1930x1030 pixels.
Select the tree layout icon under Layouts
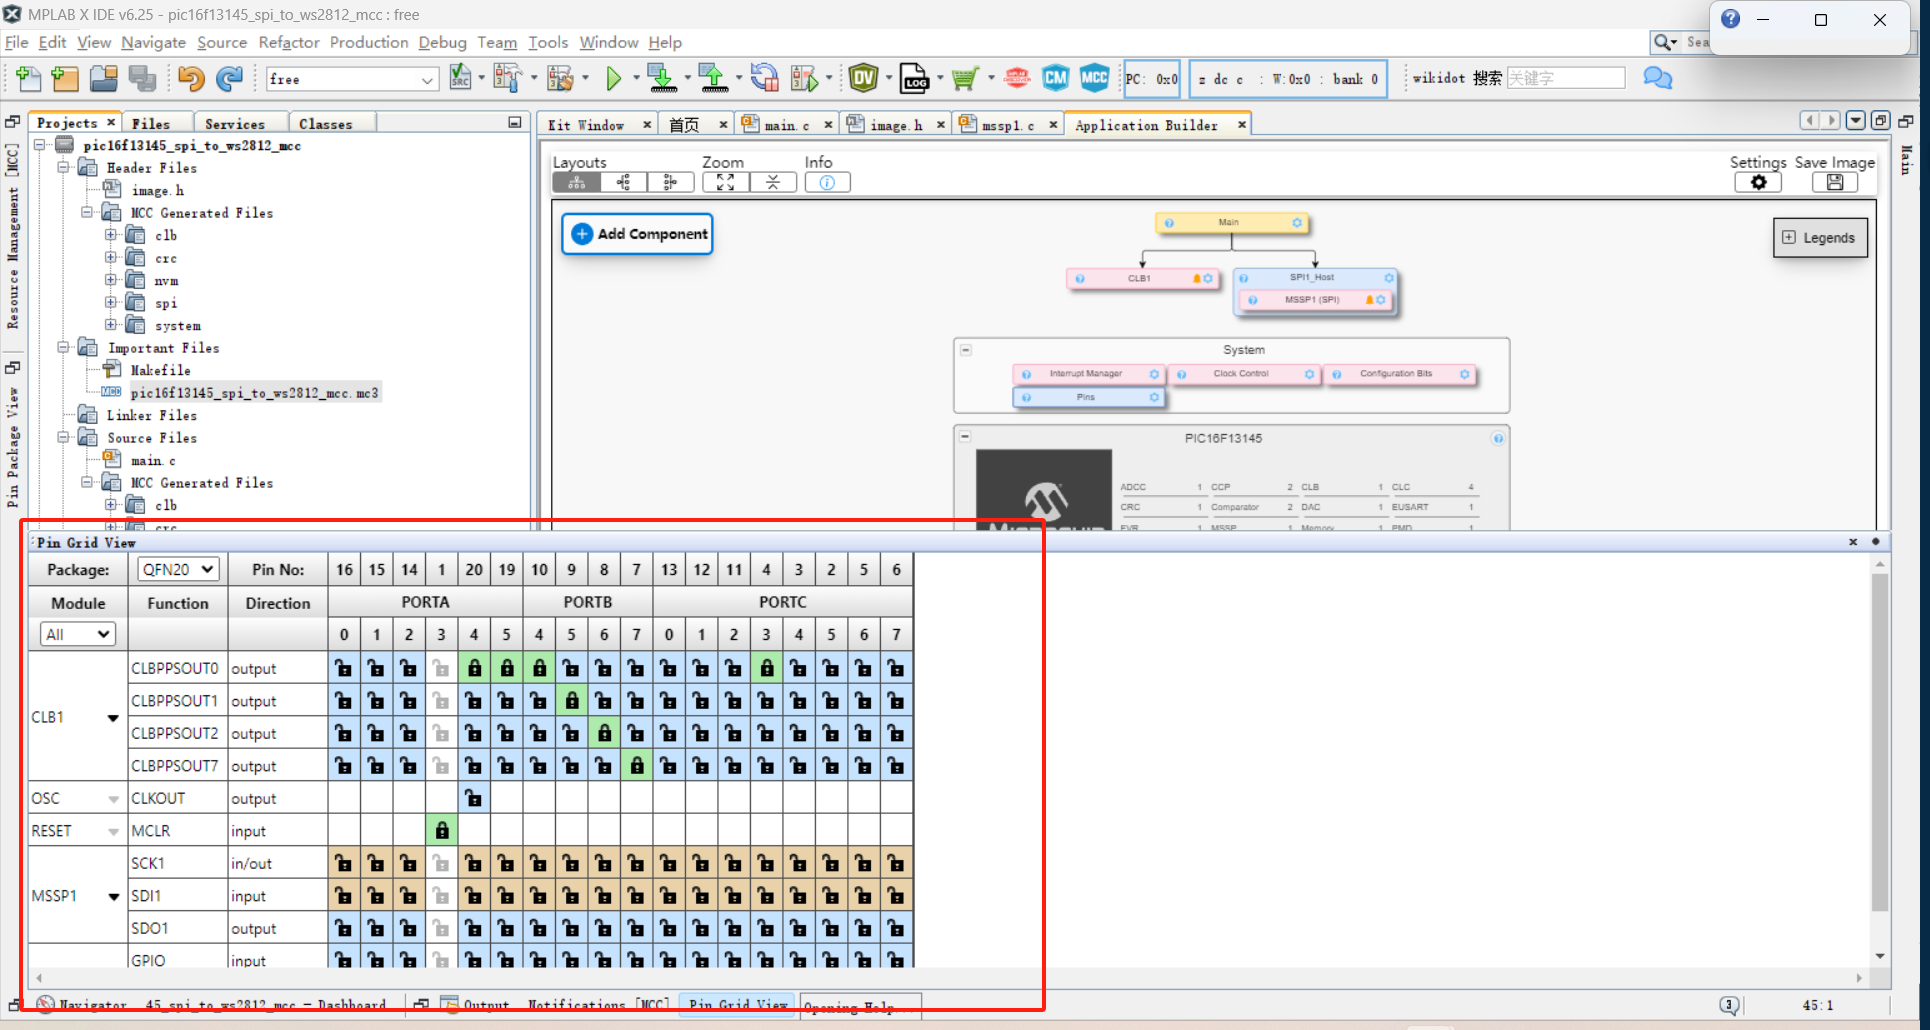coord(577,182)
